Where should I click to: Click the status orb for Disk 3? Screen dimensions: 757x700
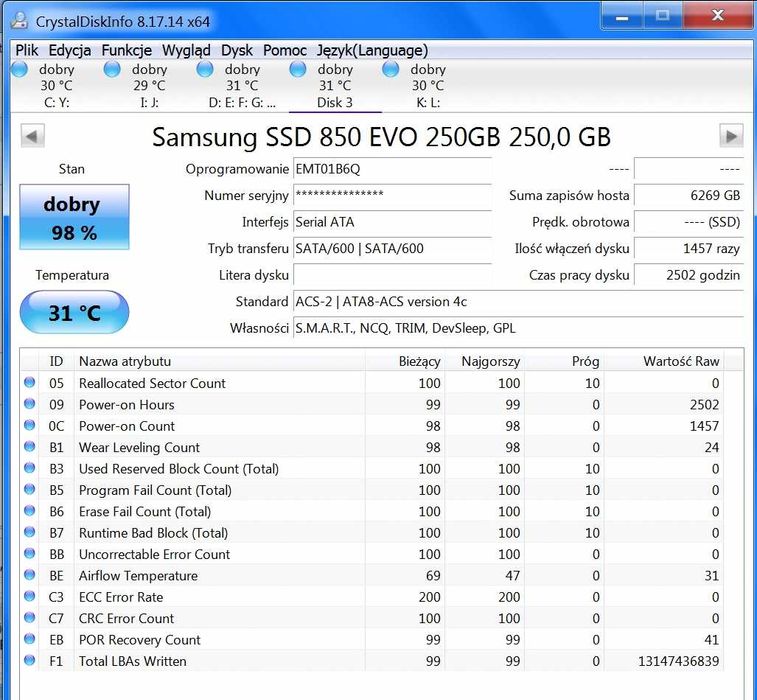[298, 70]
